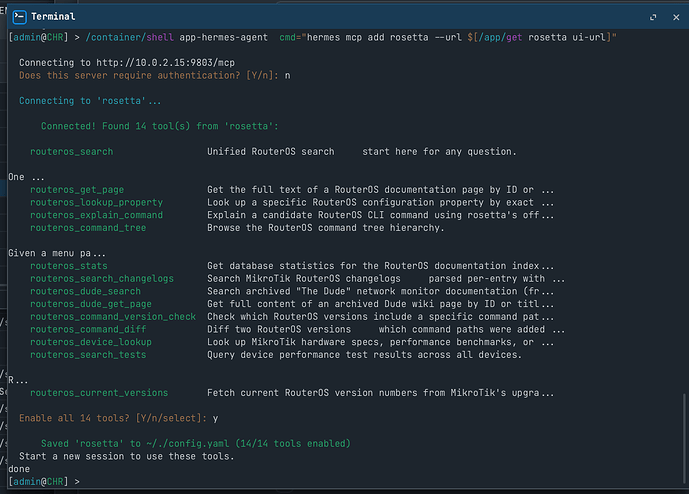Screen dimensions: 689x494
Task: Click the routeros_device_lookup entry
Action: (91, 342)
